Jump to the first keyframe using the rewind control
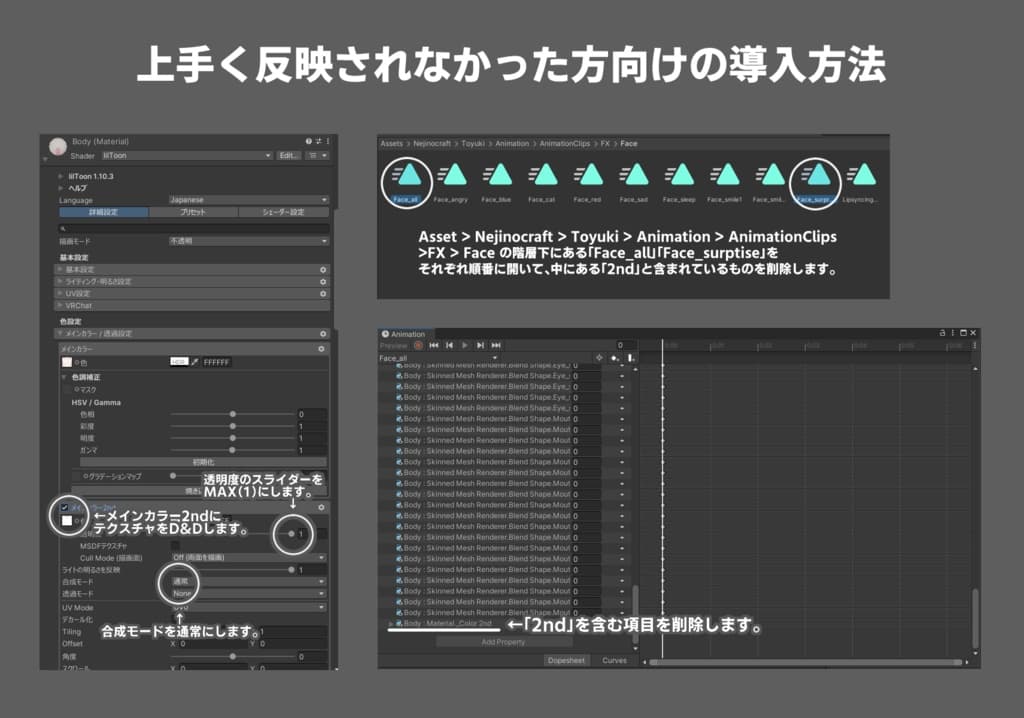This screenshot has width=1024, height=718. (x=434, y=344)
